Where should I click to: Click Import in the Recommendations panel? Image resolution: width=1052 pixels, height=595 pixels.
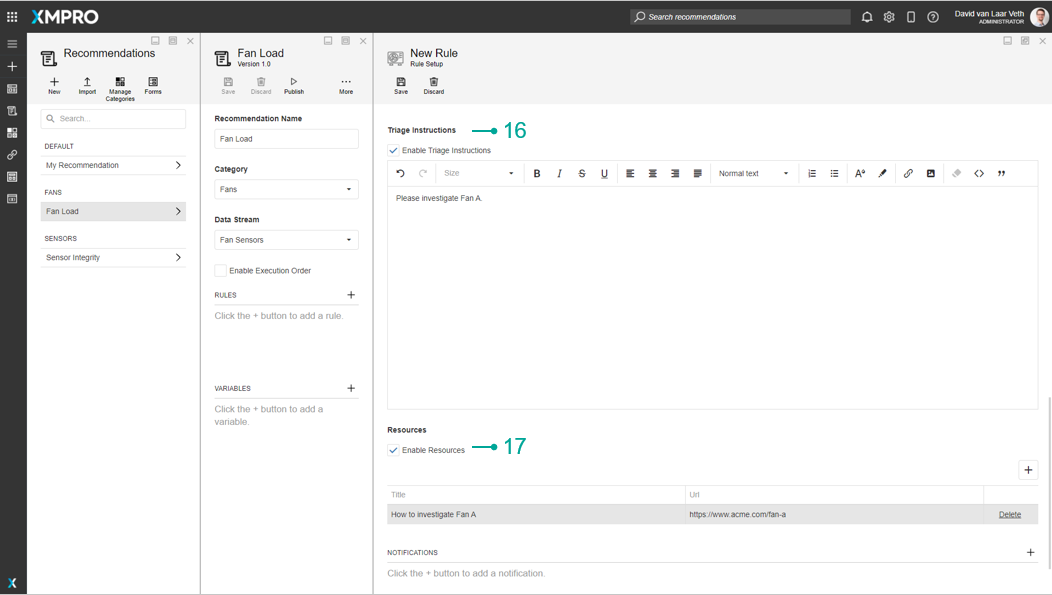coord(87,86)
